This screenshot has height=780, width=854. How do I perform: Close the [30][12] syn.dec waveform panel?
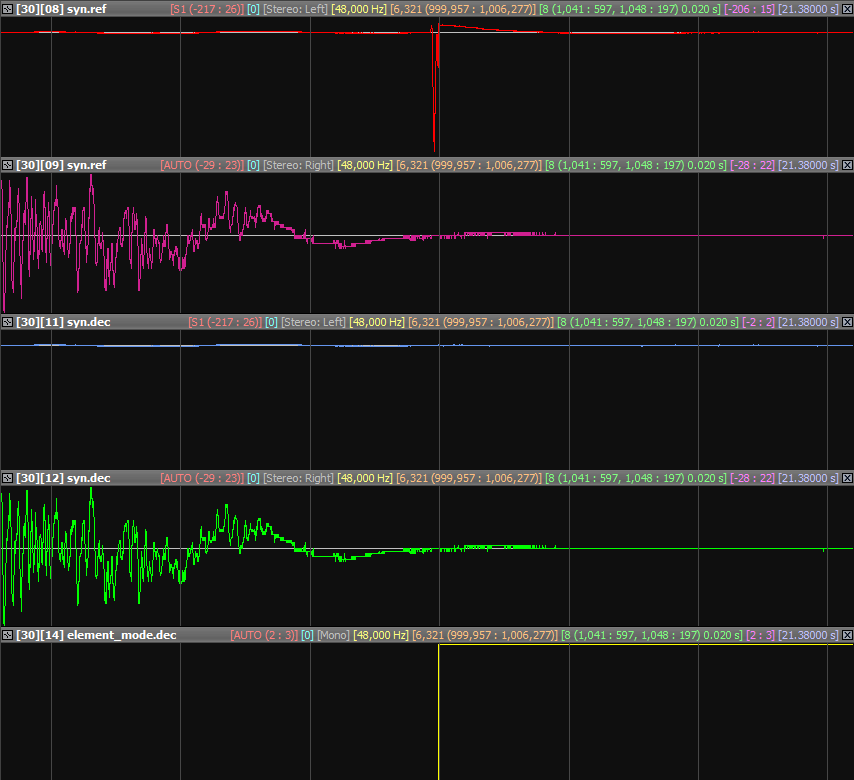(x=847, y=478)
